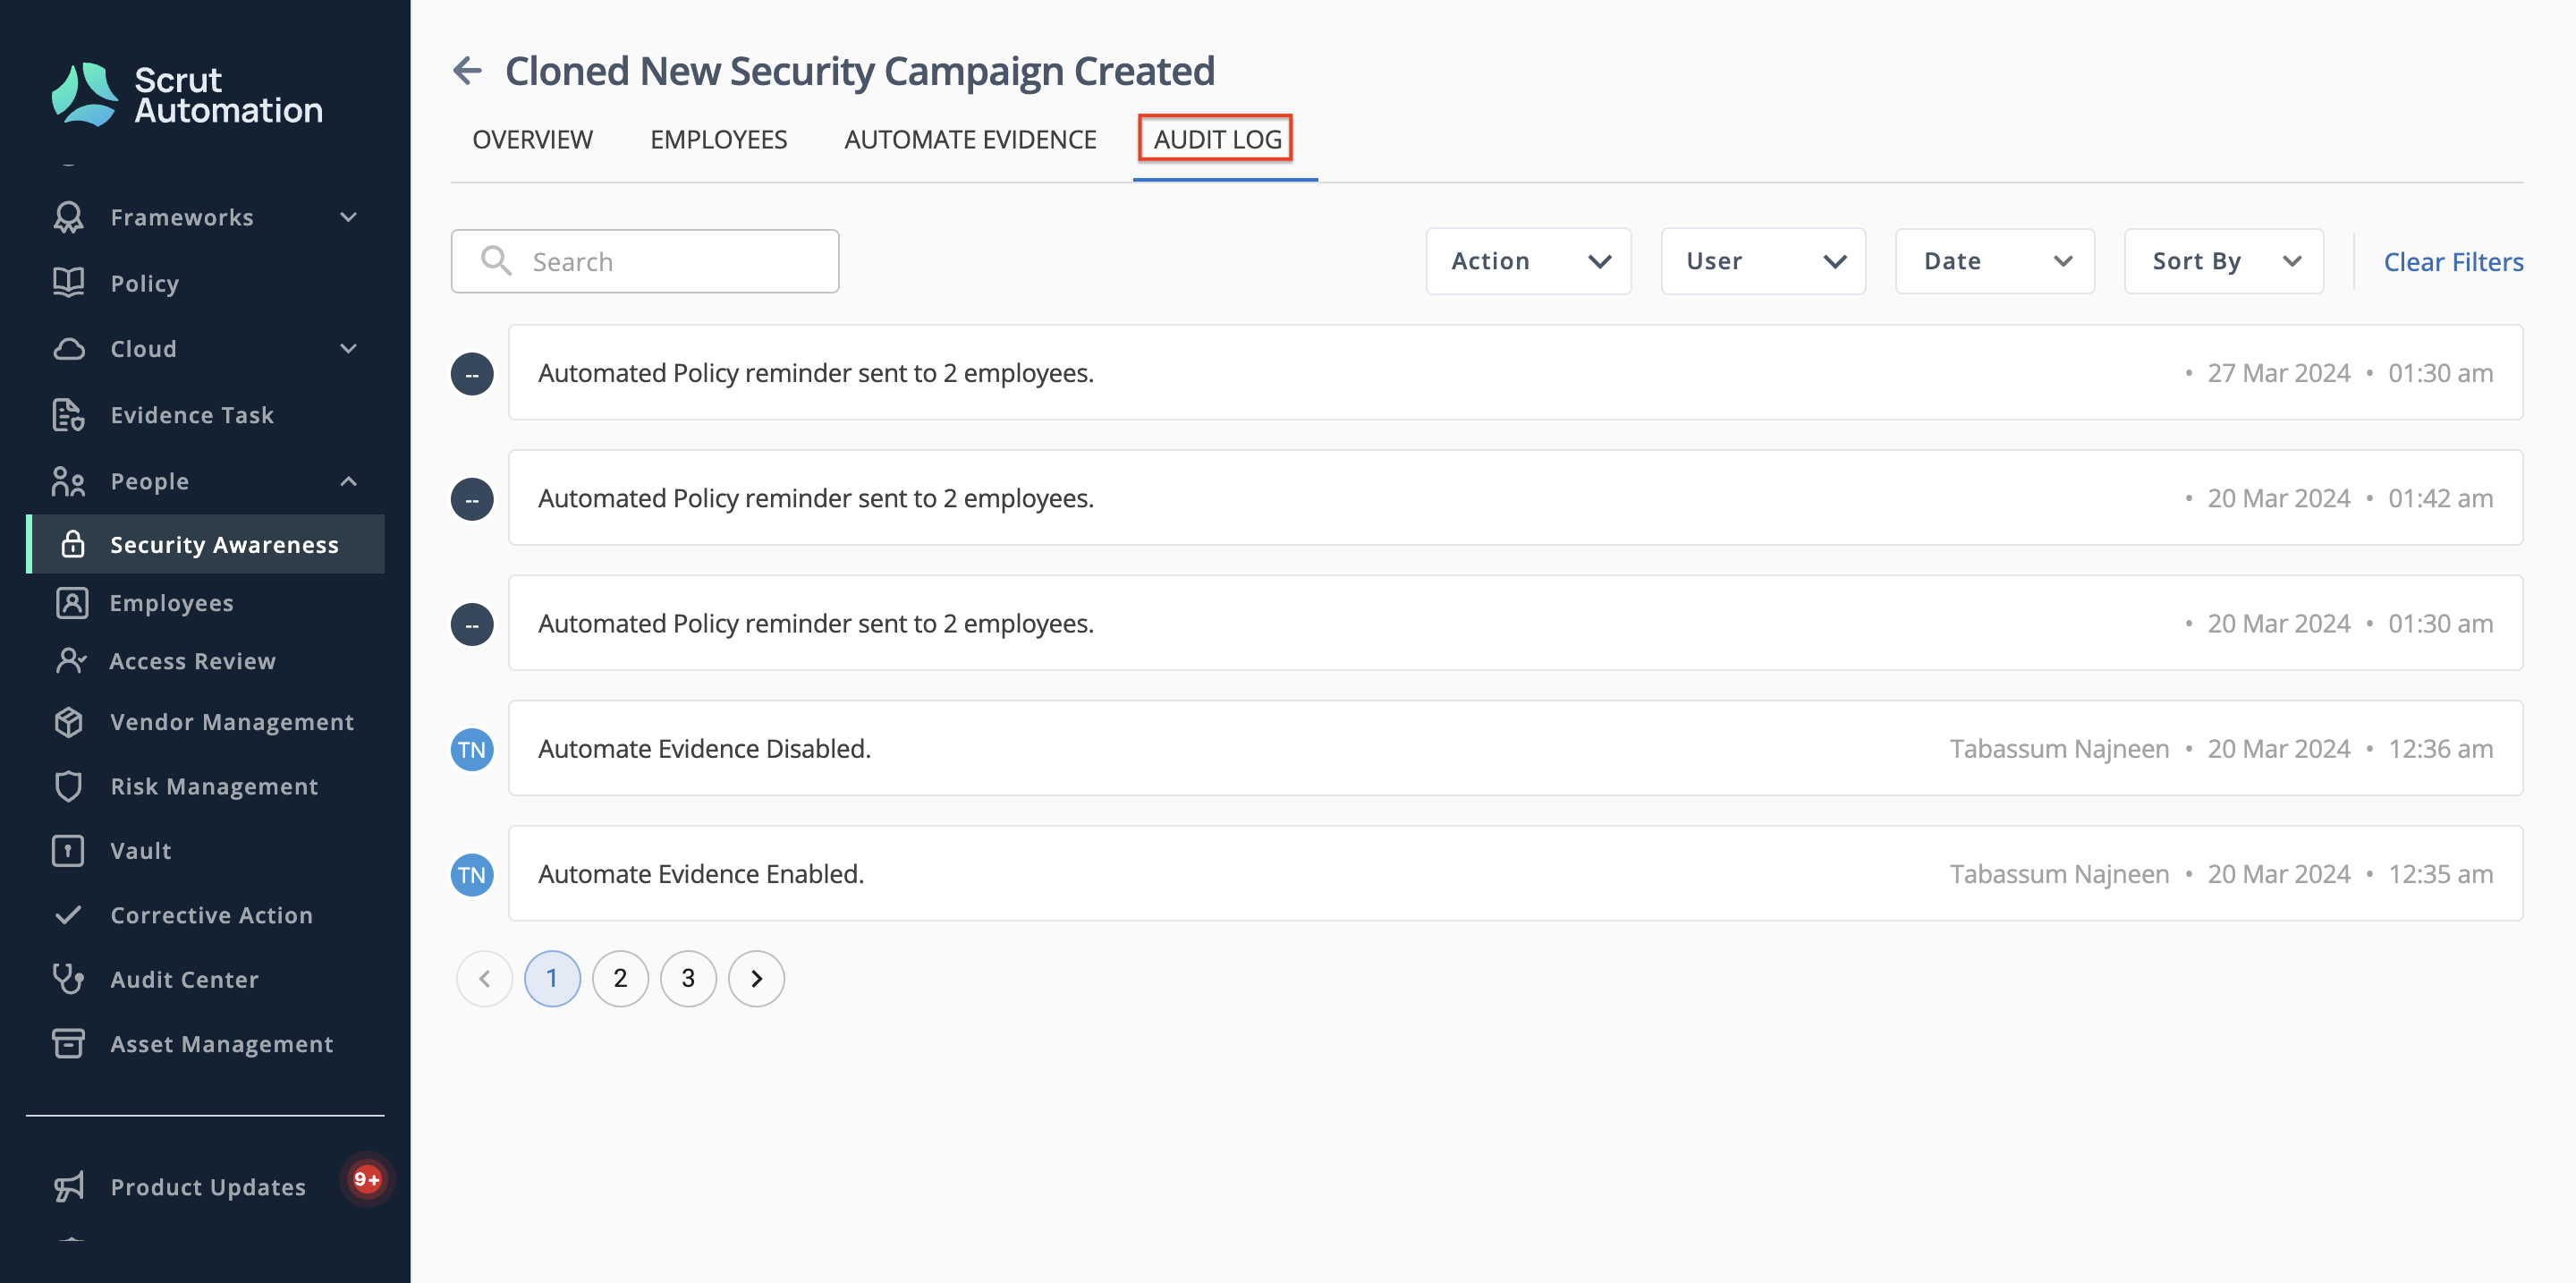Open the Date filter dropdown
2576x1283 pixels.
pyautogui.click(x=1995, y=261)
